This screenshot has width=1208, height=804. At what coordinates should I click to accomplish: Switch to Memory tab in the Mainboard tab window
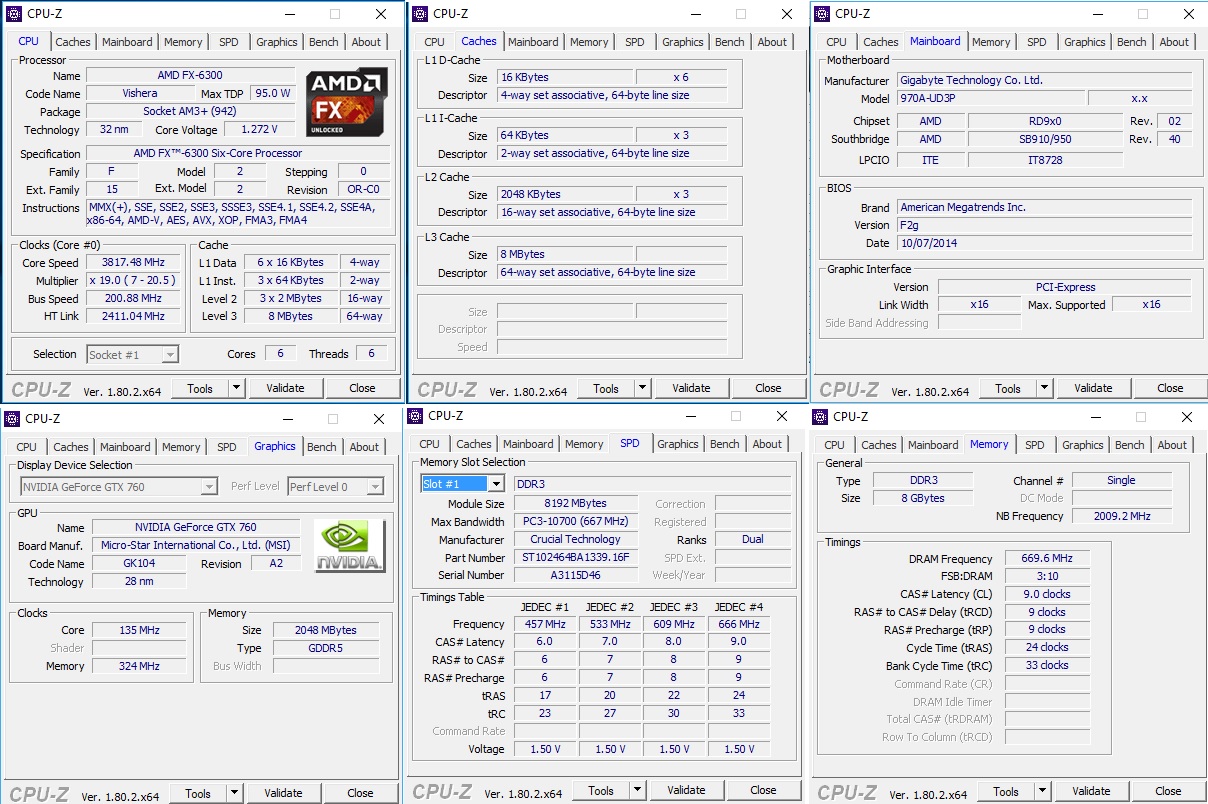[991, 42]
